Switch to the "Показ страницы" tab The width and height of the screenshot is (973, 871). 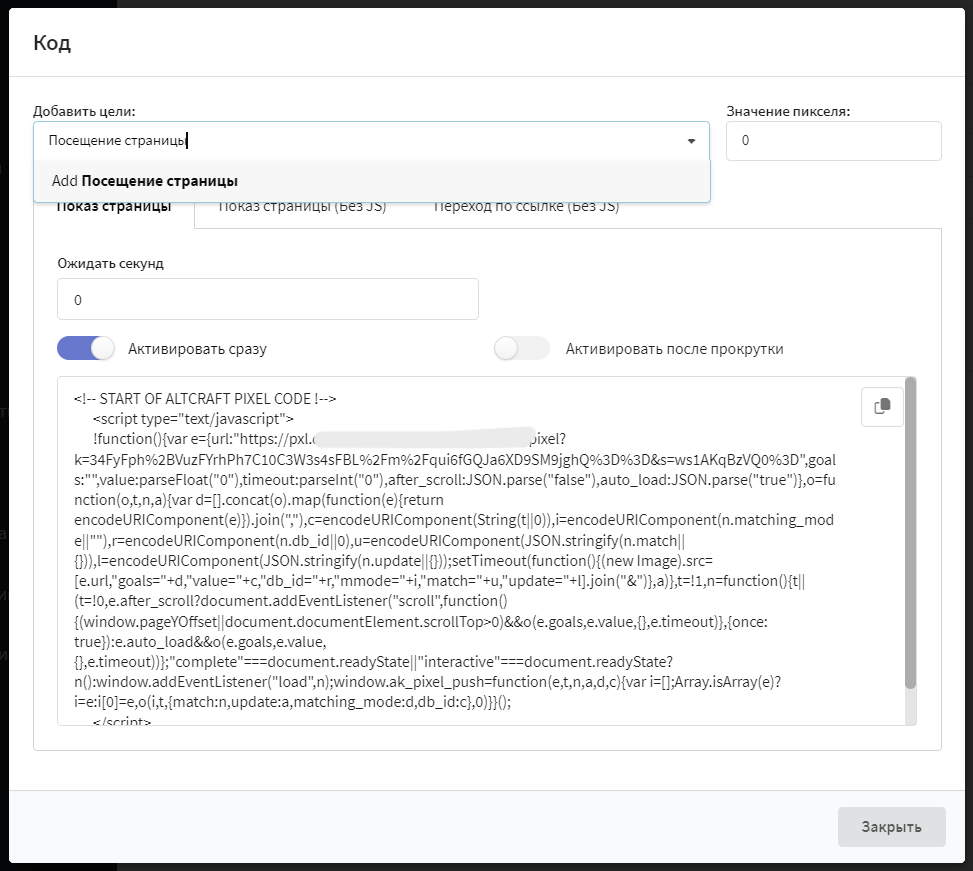point(114,208)
